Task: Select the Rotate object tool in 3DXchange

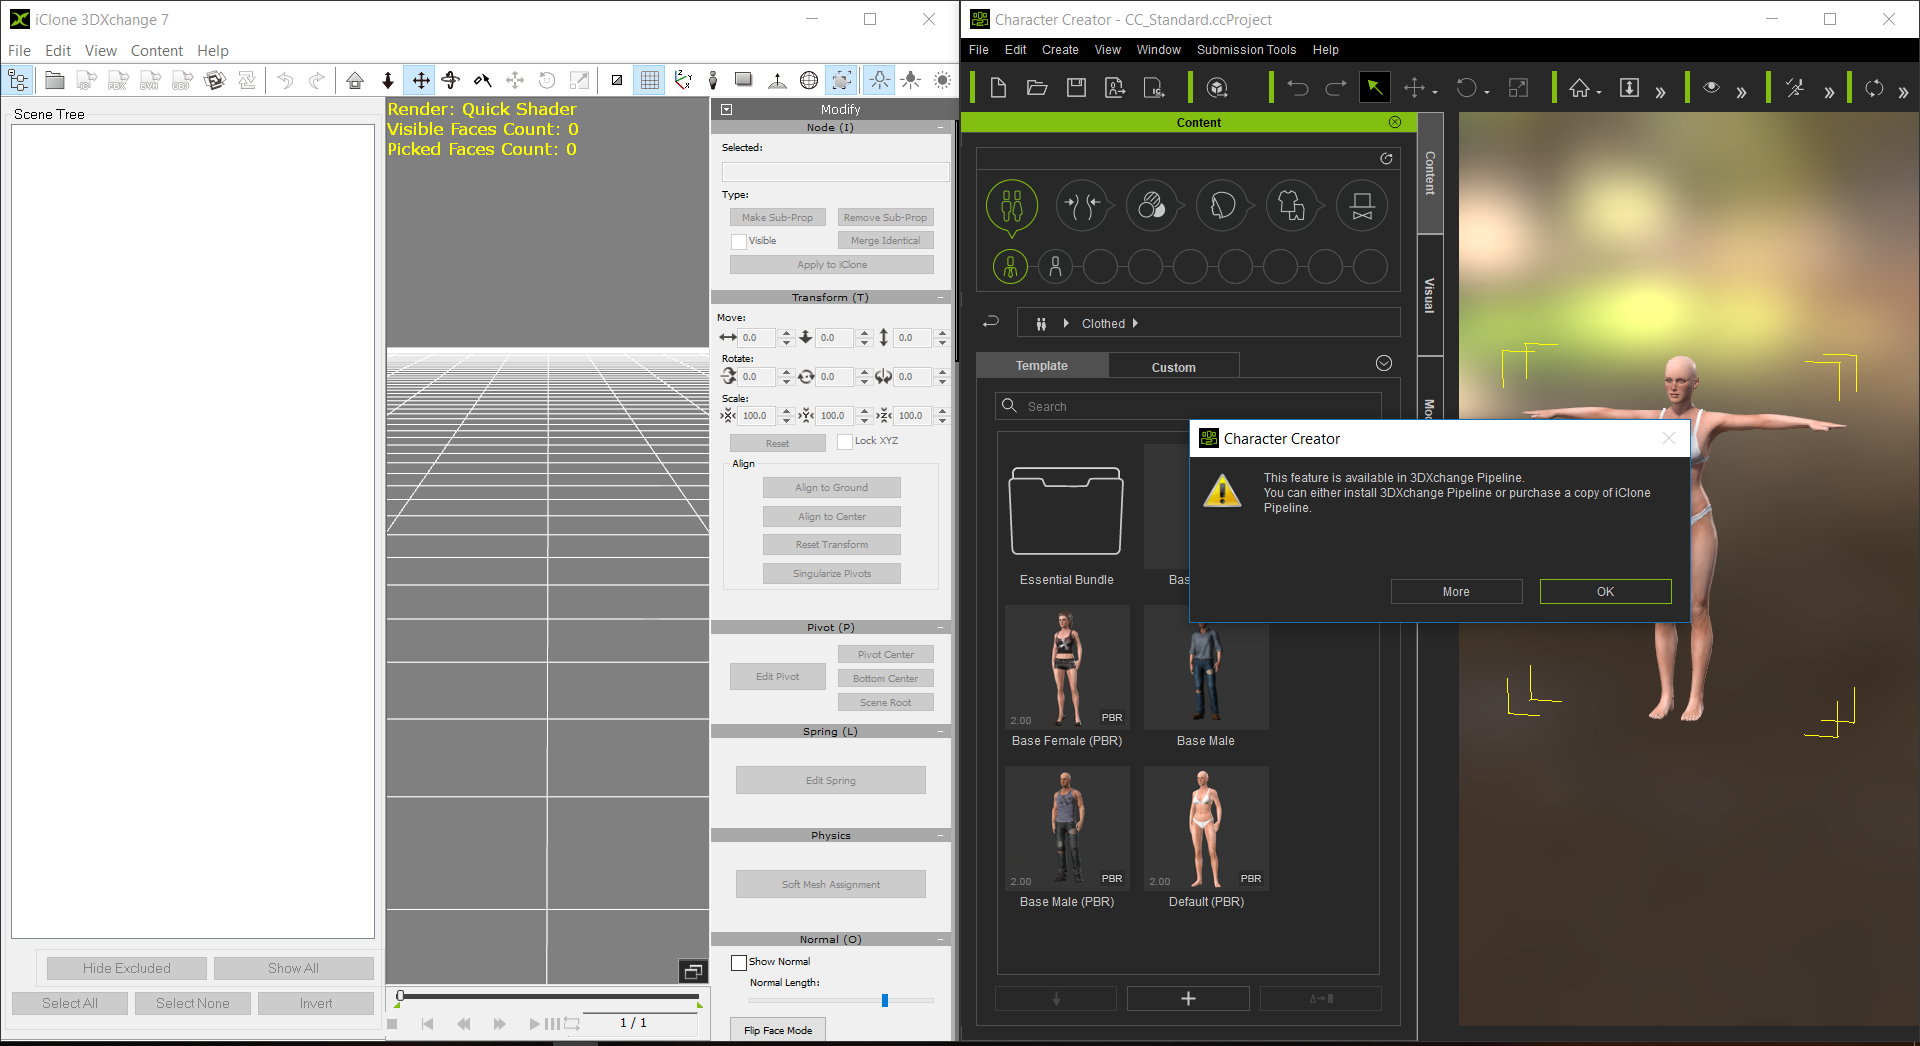Action: point(451,81)
